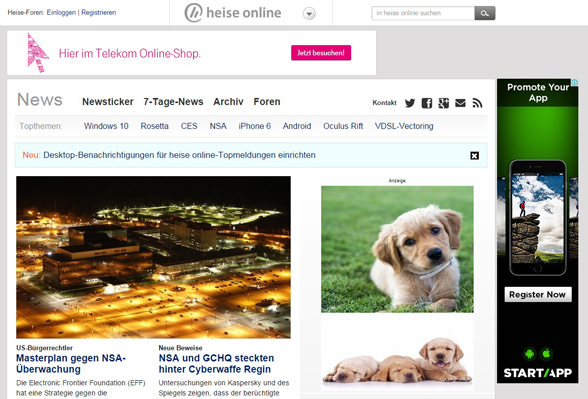Image resolution: width=588 pixels, height=399 pixels.
Task: Open the Newsticker tab
Action: (108, 102)
